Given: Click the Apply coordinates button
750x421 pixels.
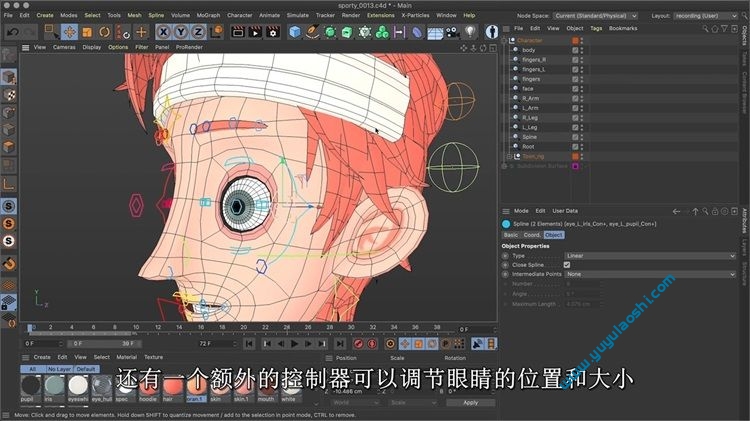Looking at the screenshot, I should (470, 403).
